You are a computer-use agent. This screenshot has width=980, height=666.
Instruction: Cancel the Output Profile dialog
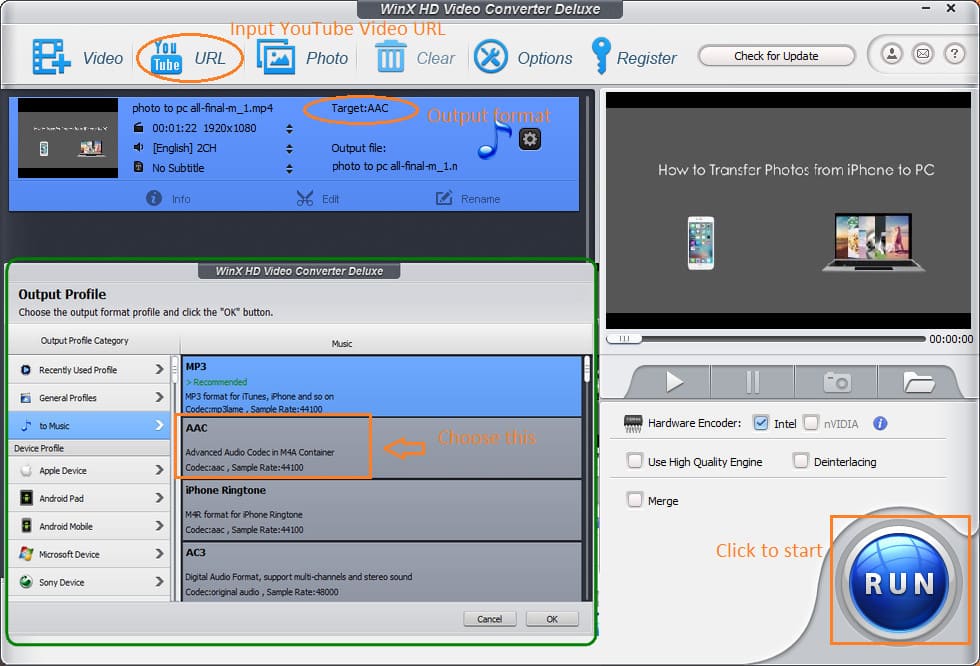pyautogui.click(x=489, y=619)
